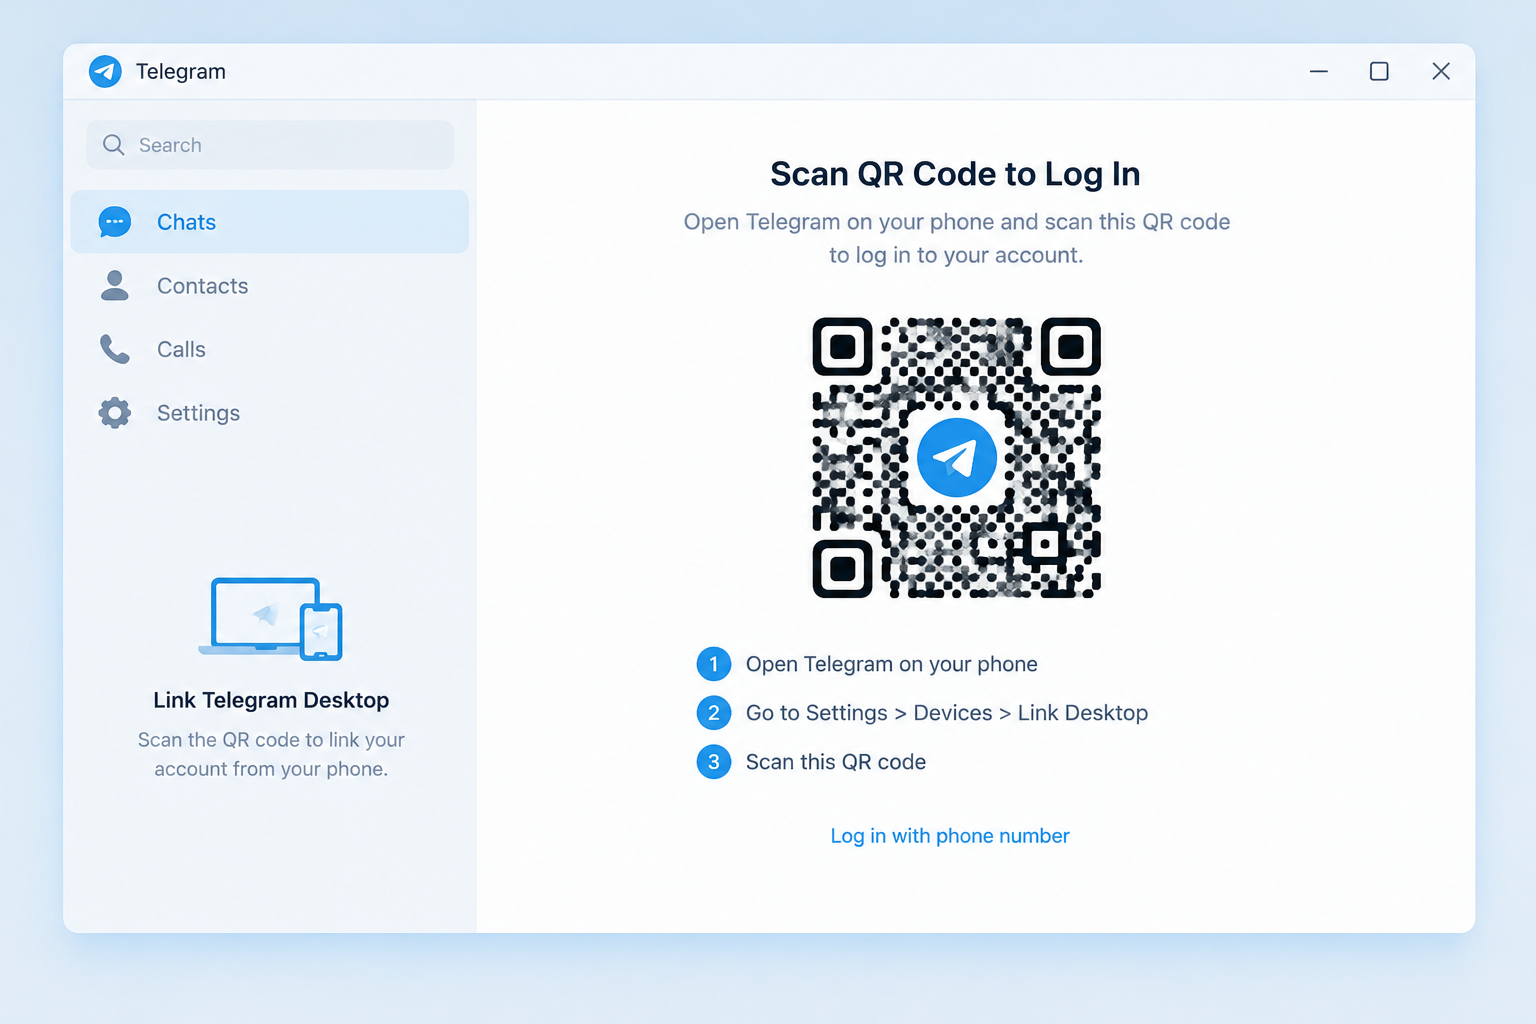Click Log in with phone number link
This screenshot has height=1024, width=1536.
point(950,836)
